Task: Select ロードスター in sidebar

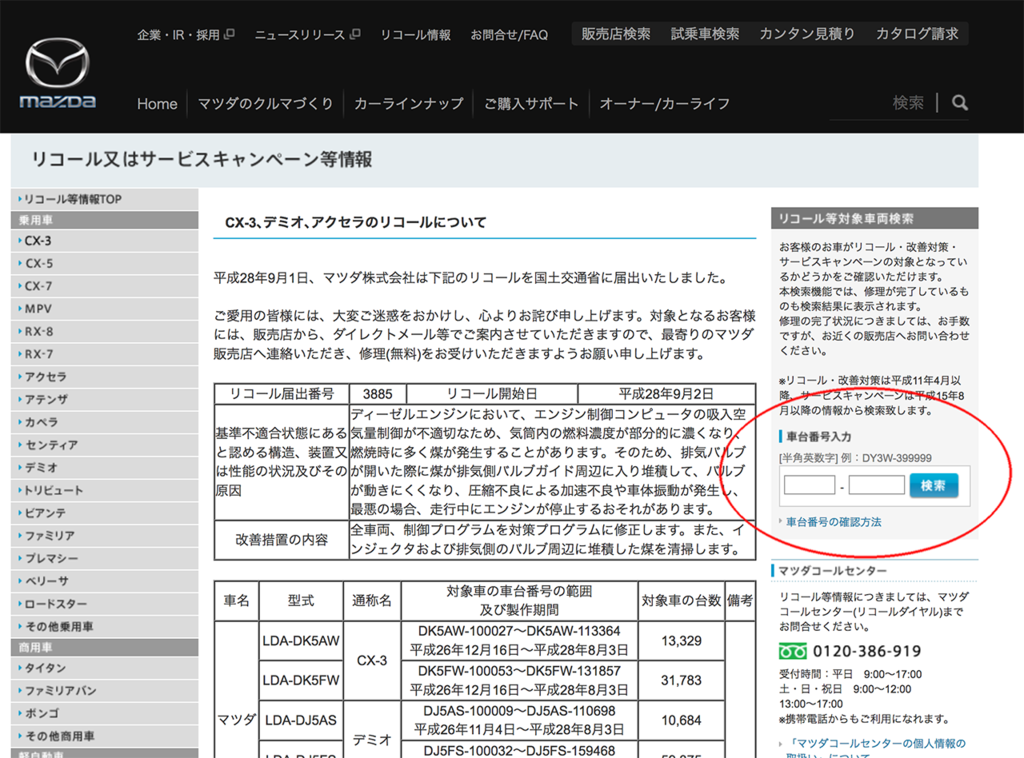Action: [x=104, y=604]
